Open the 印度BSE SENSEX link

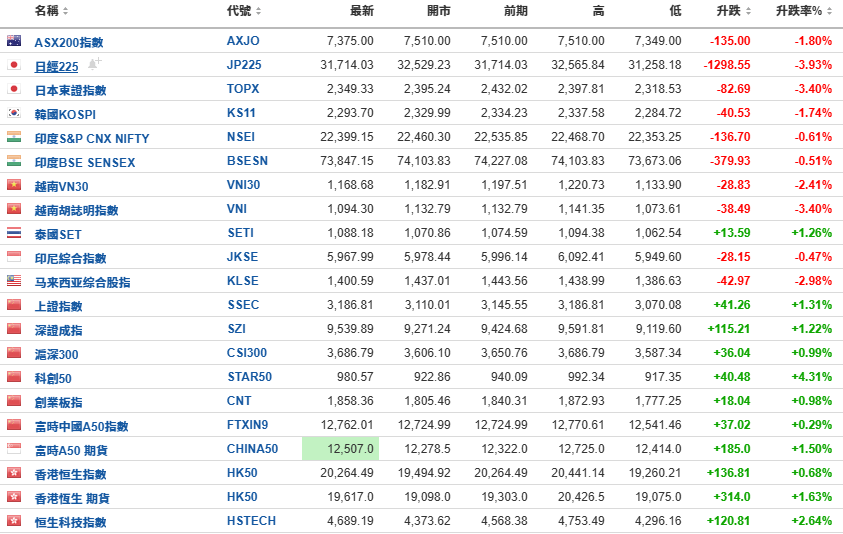click(x=85, y=162)
